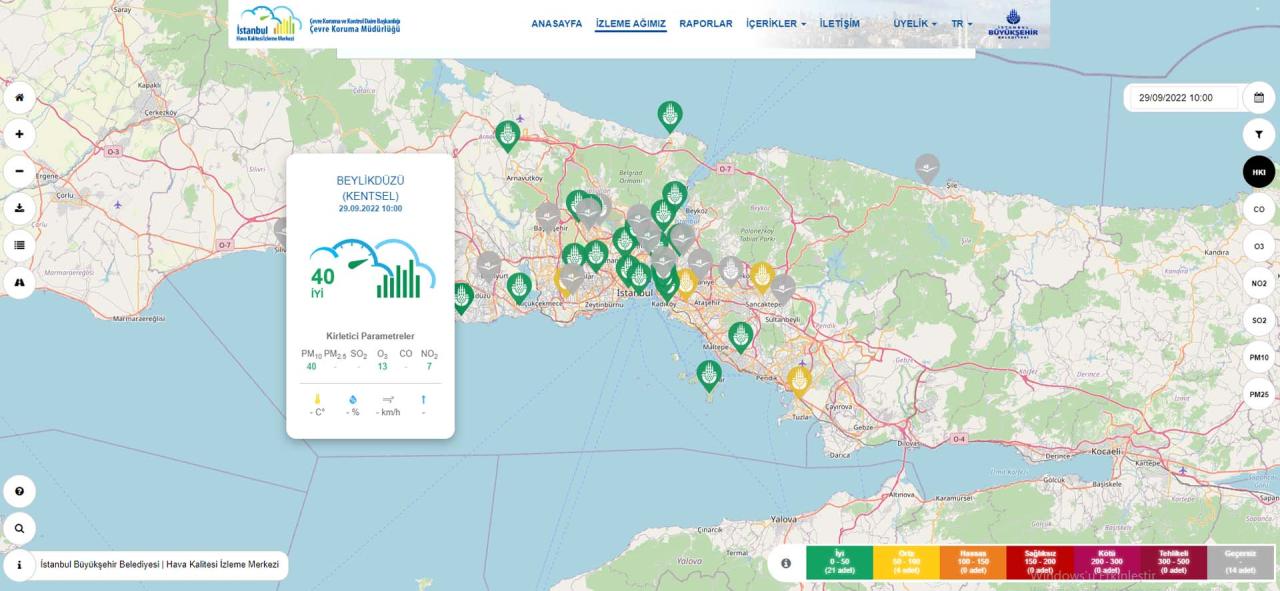Screen dimensions: 1280x591
Task: Select the HKI index toggle
Action: [1259, 172]
